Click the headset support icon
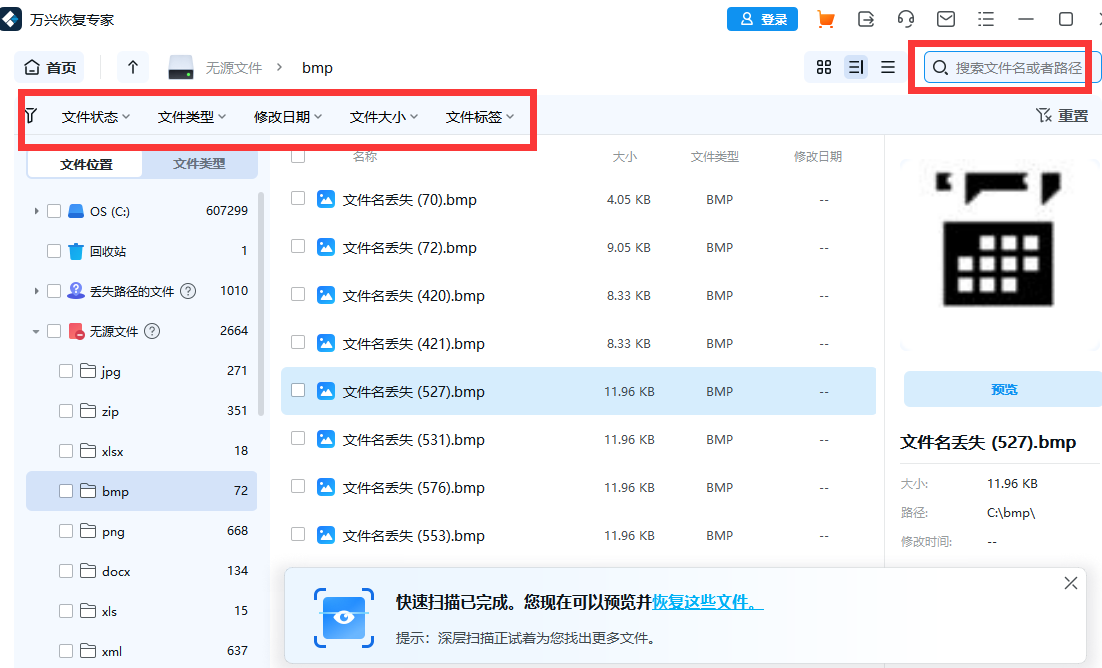The width and height of the screenshot is (1102, 668). point(905,18)
